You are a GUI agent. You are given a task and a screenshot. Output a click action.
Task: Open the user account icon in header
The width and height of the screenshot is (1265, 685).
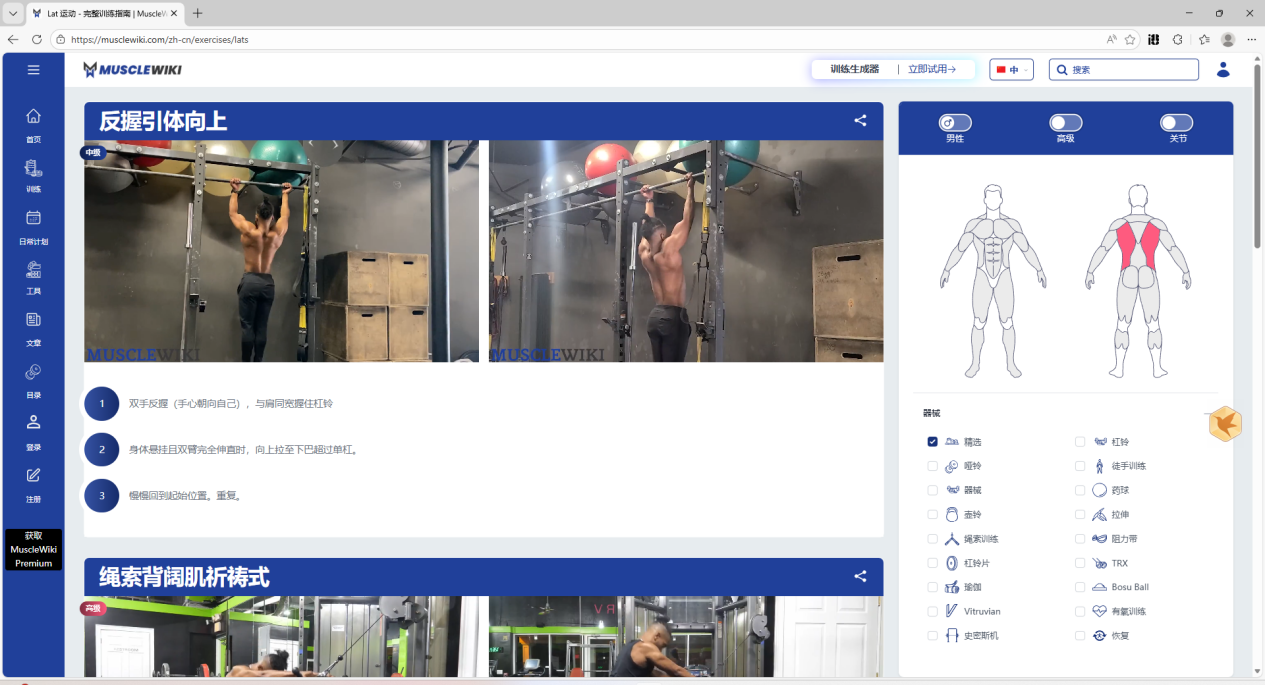point(1223,69)
